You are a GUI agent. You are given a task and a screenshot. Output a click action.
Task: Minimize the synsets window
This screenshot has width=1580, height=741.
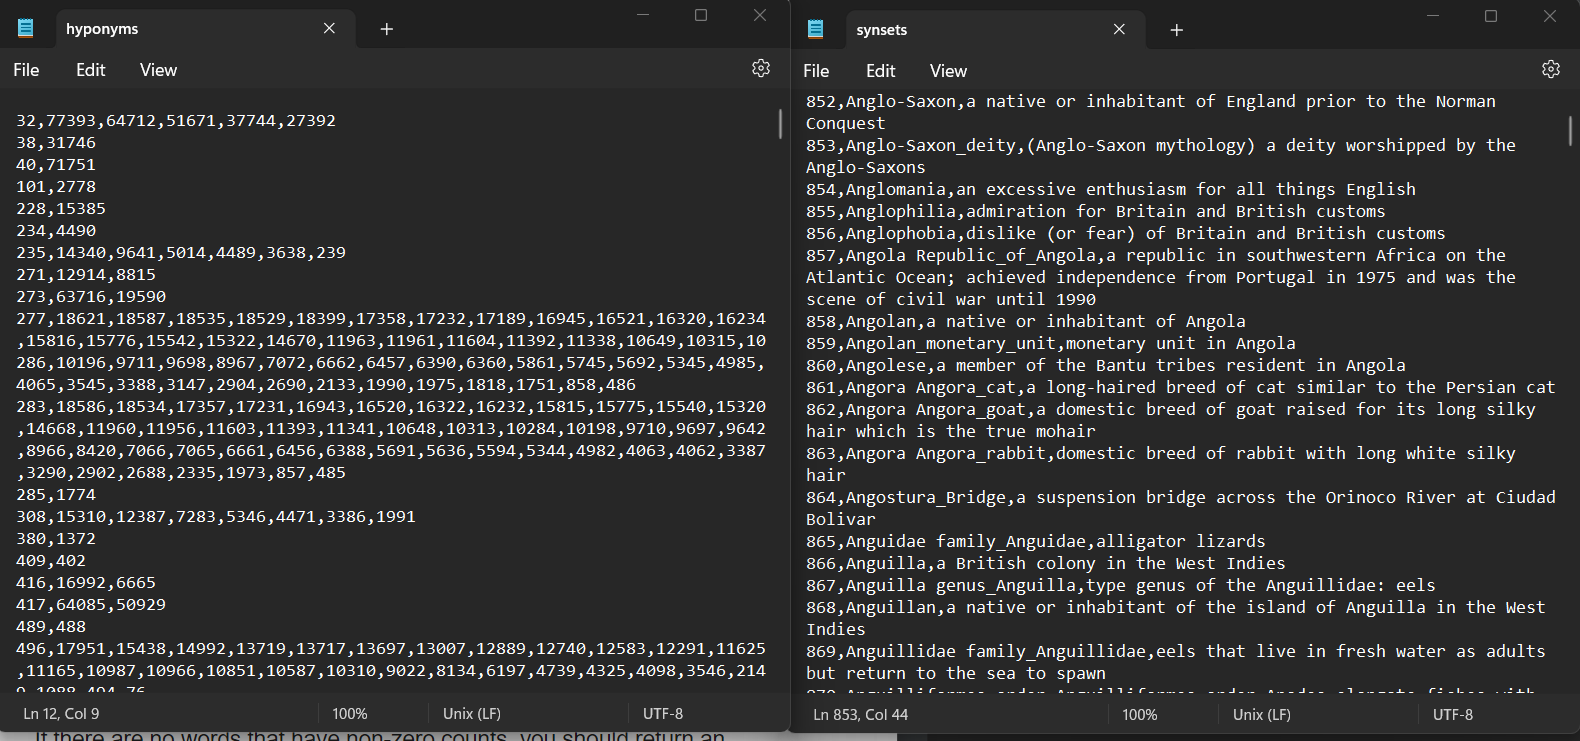coord(1433,16)
